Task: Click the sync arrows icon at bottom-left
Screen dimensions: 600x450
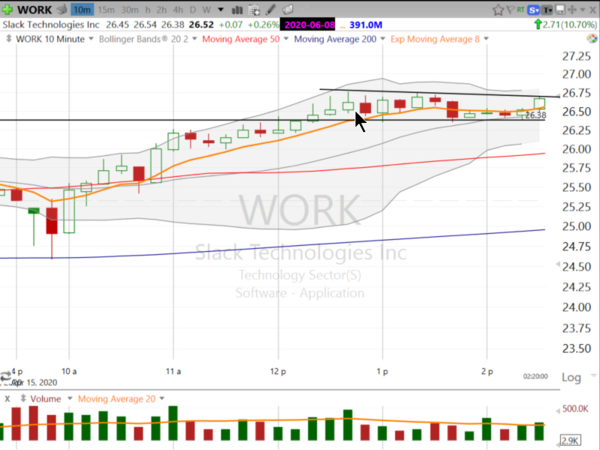Action: point(5,376)
